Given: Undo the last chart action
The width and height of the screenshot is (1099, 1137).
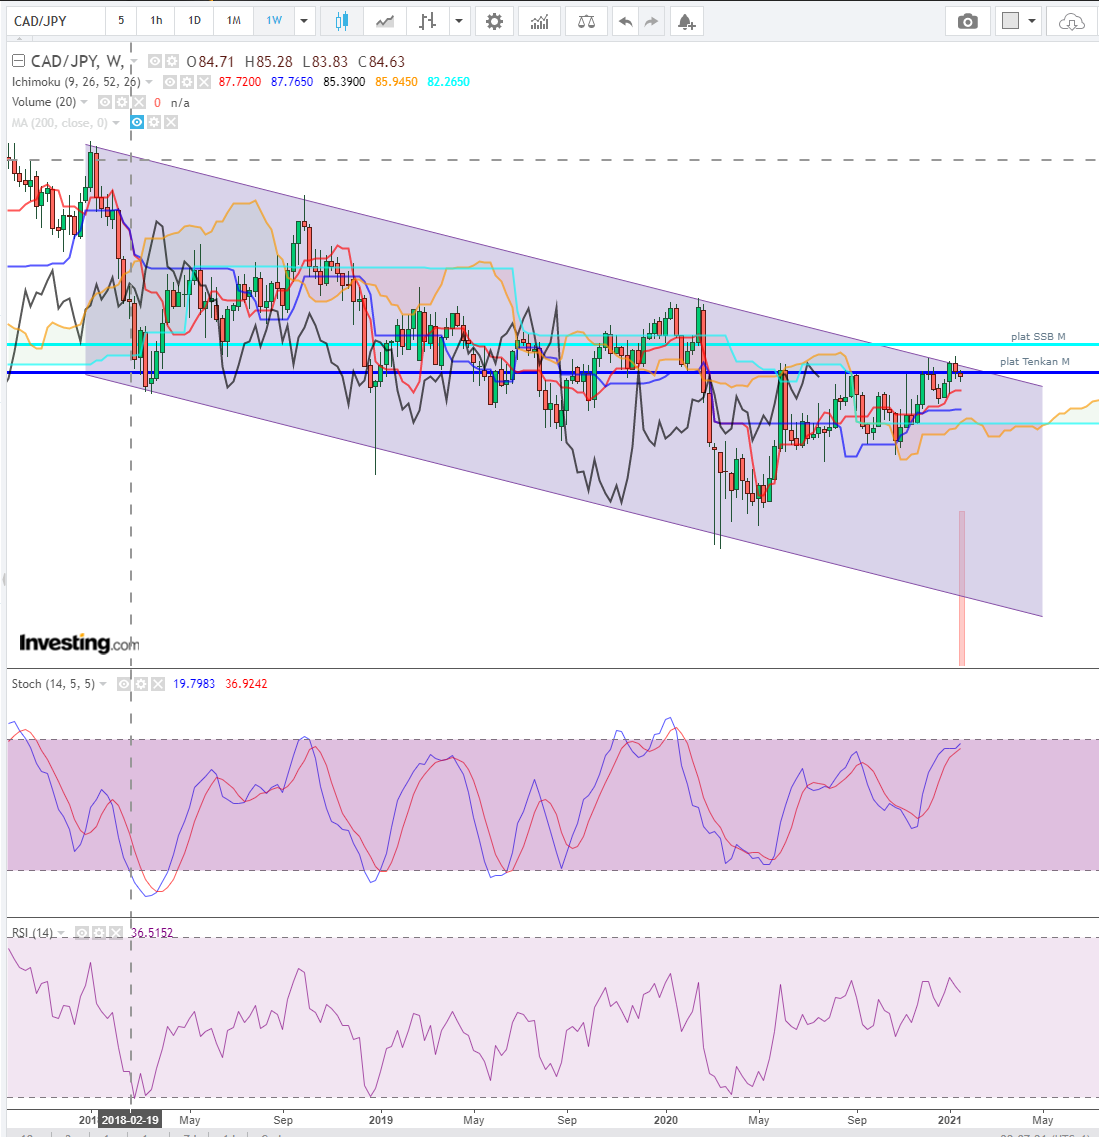Looking at the screenshot, I should click(625, 21).
